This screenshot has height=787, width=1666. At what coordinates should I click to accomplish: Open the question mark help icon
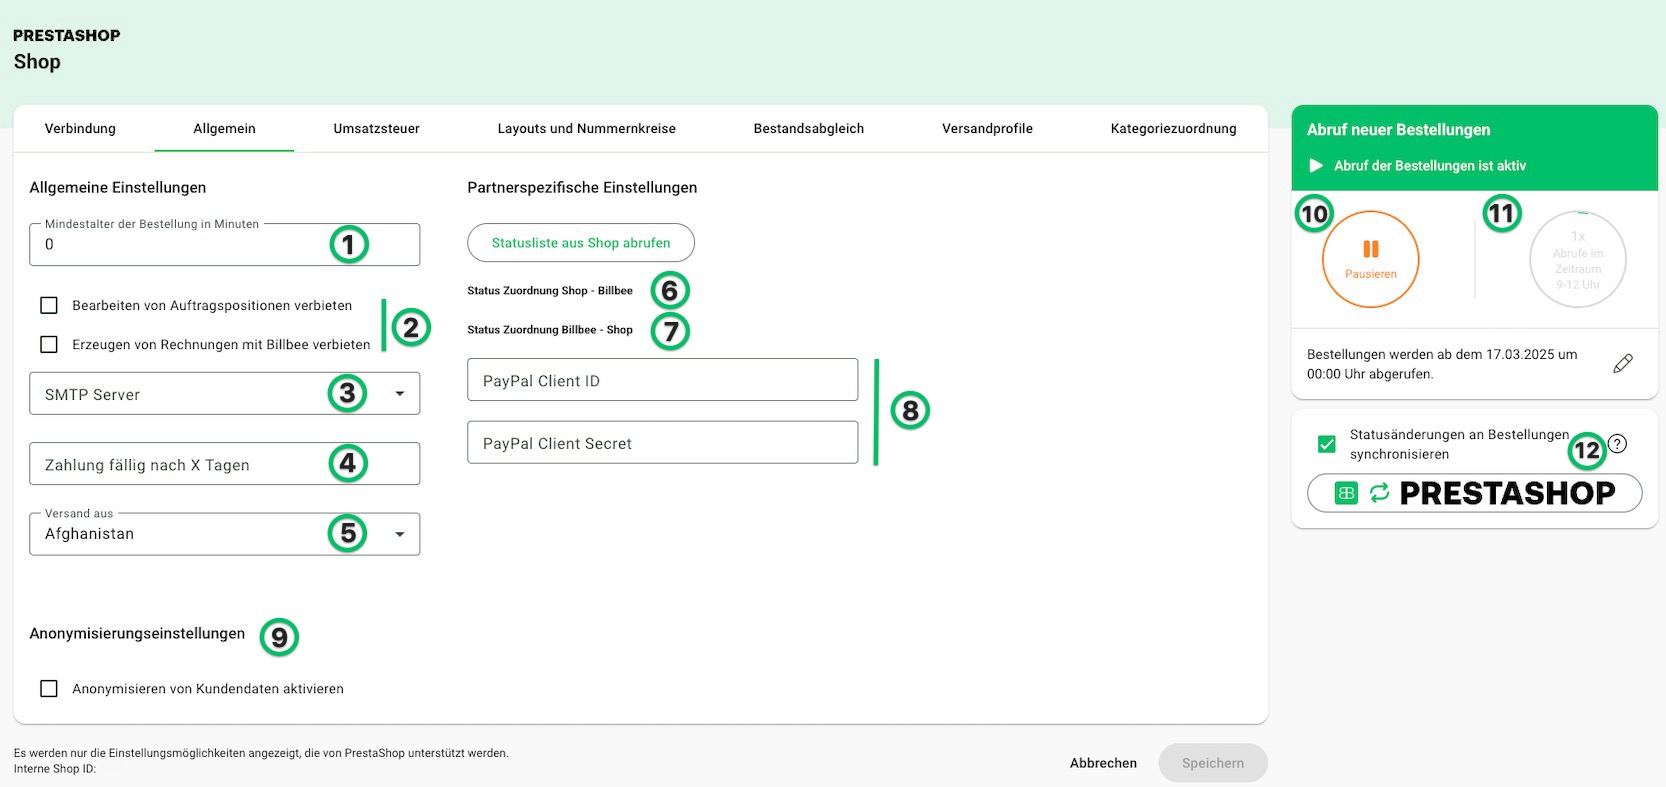(x=1617, y=444)
